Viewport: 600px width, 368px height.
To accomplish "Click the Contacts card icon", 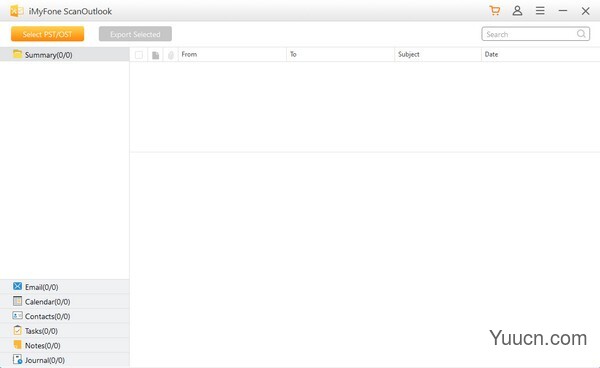I will pyautogui.click(x=17, y=316).
